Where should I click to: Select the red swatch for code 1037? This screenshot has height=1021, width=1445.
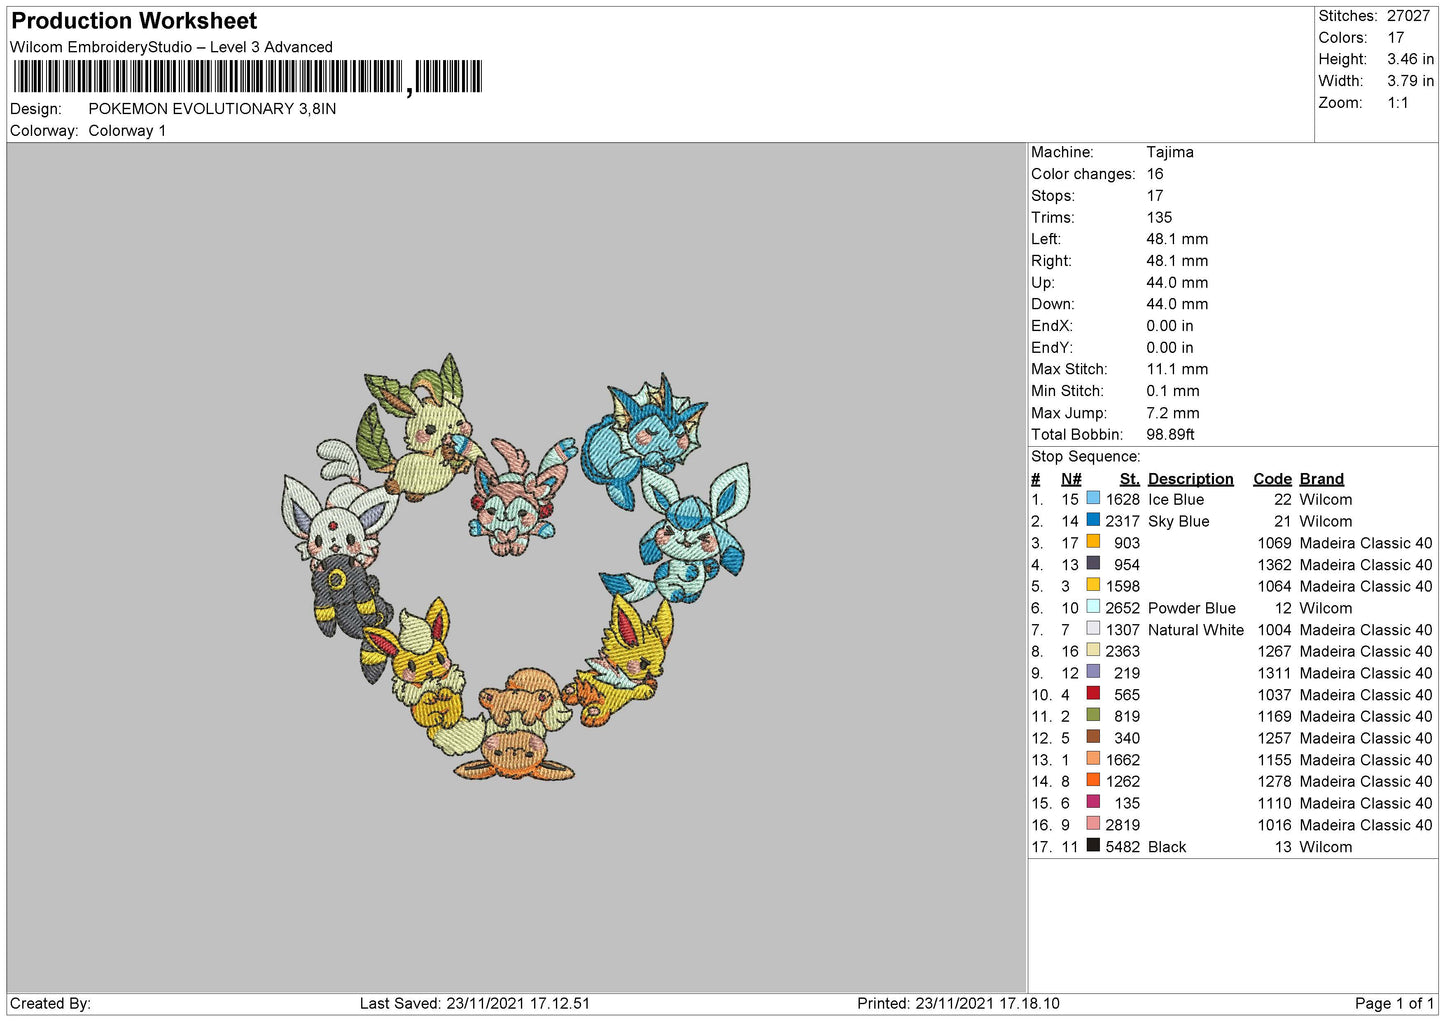[x=1093, y=694]
